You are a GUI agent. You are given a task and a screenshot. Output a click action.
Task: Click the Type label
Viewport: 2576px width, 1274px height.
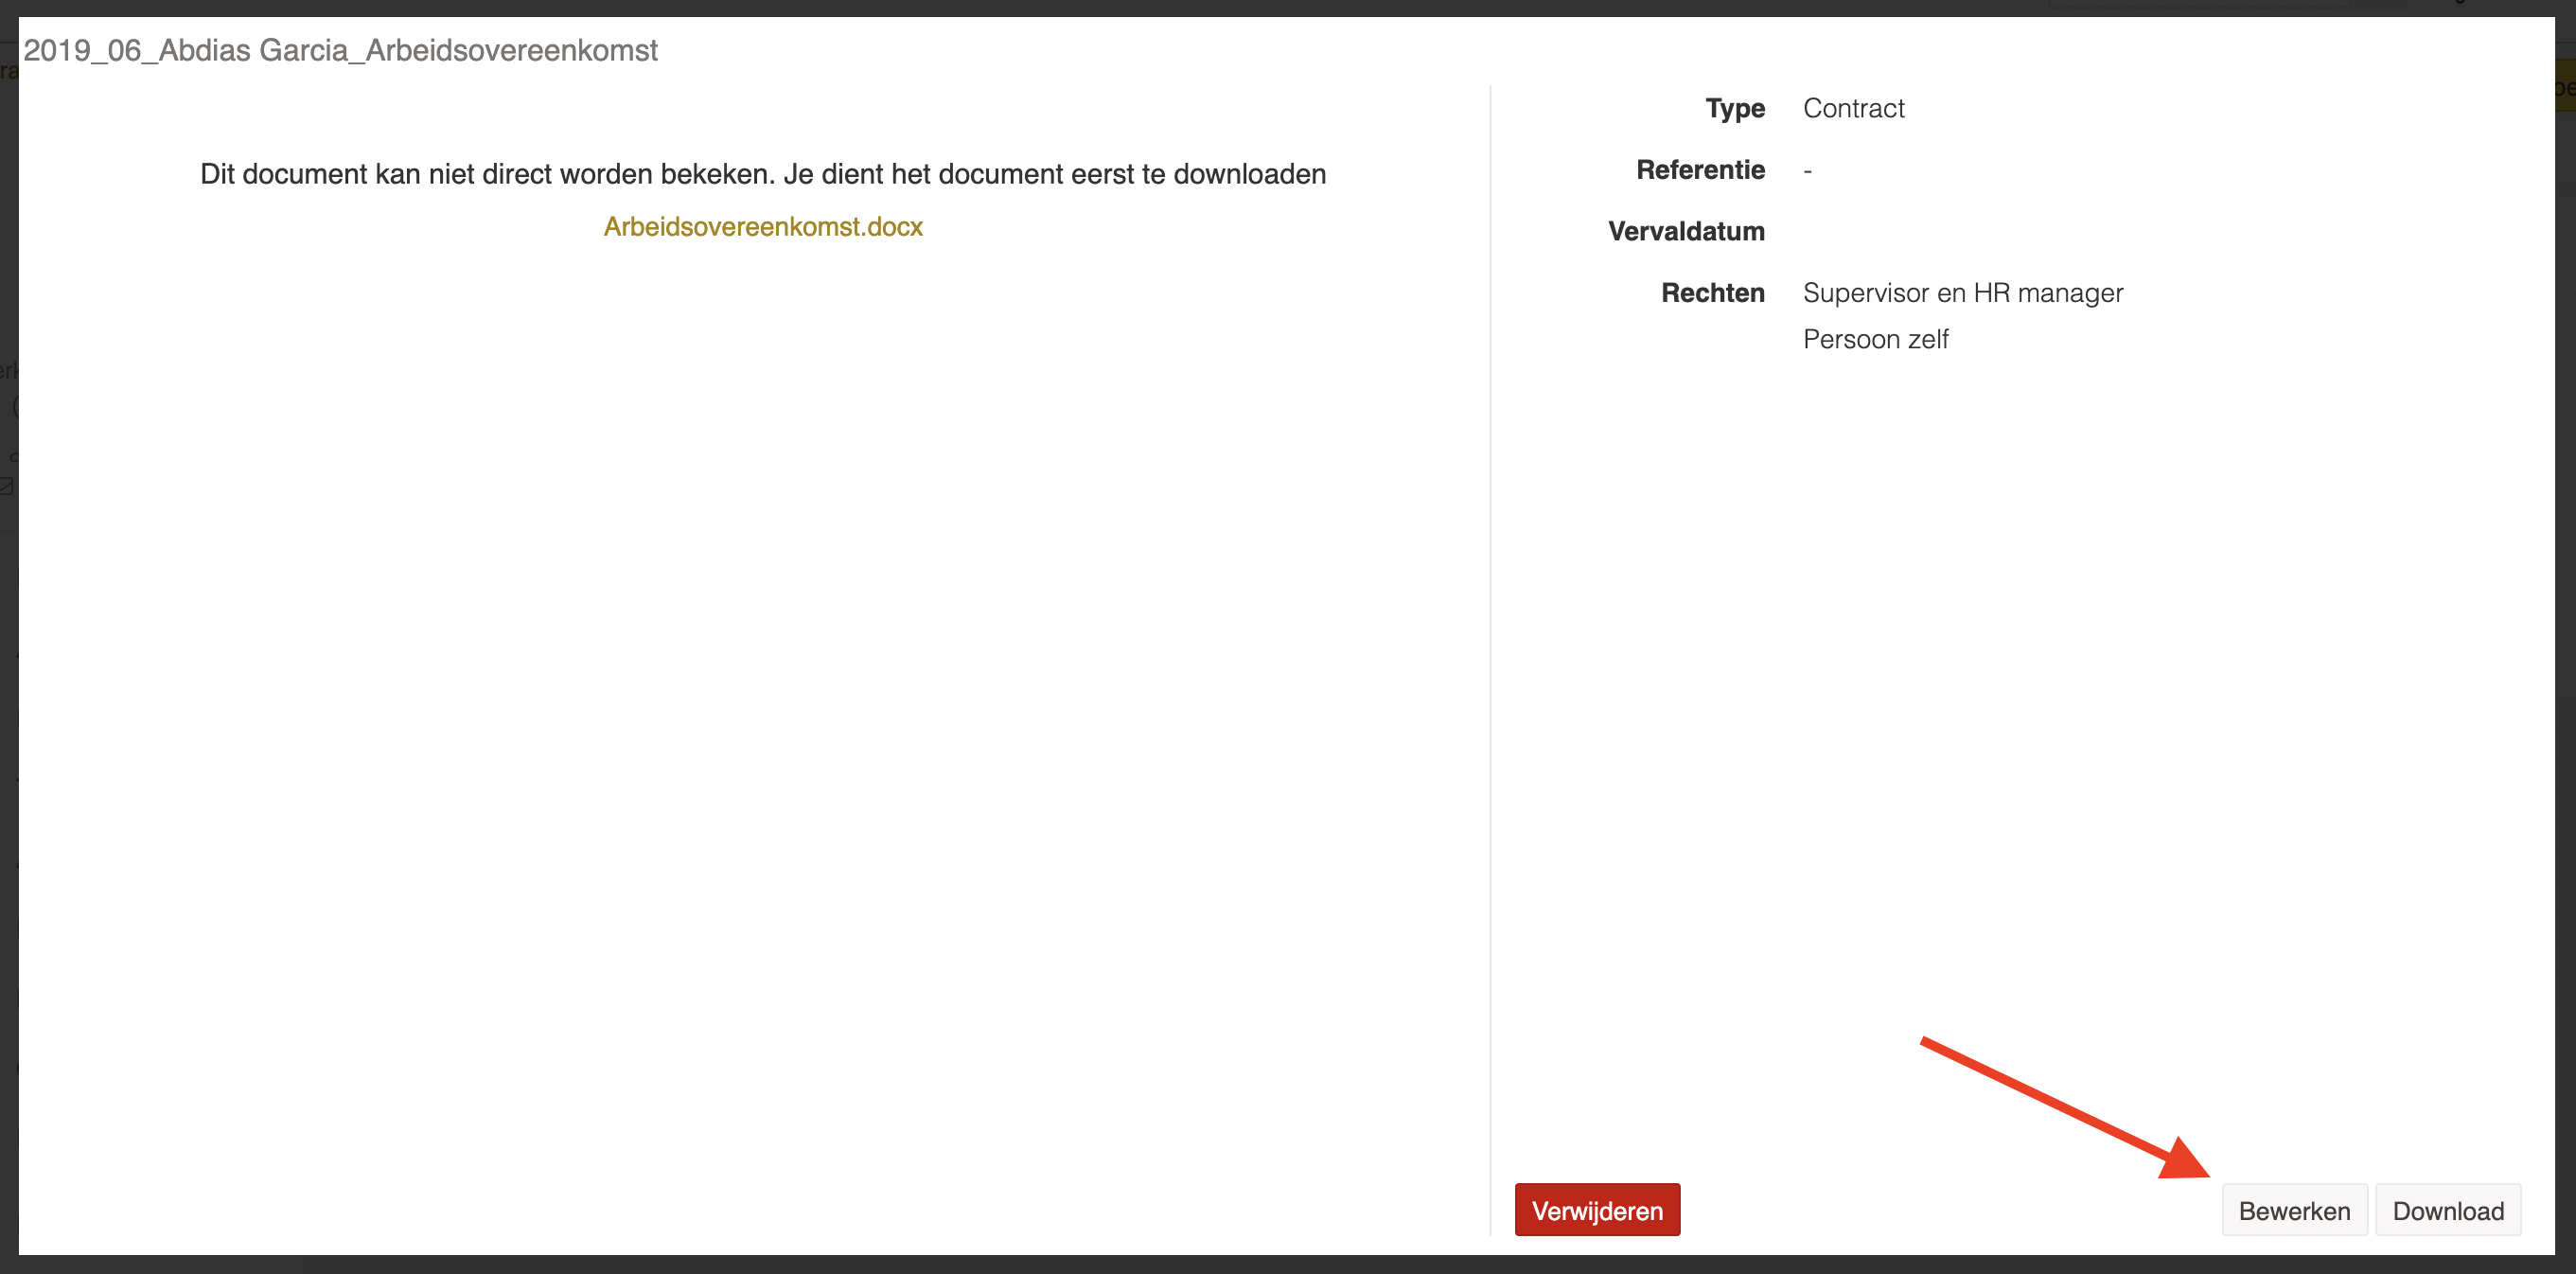coord(1735,108)
